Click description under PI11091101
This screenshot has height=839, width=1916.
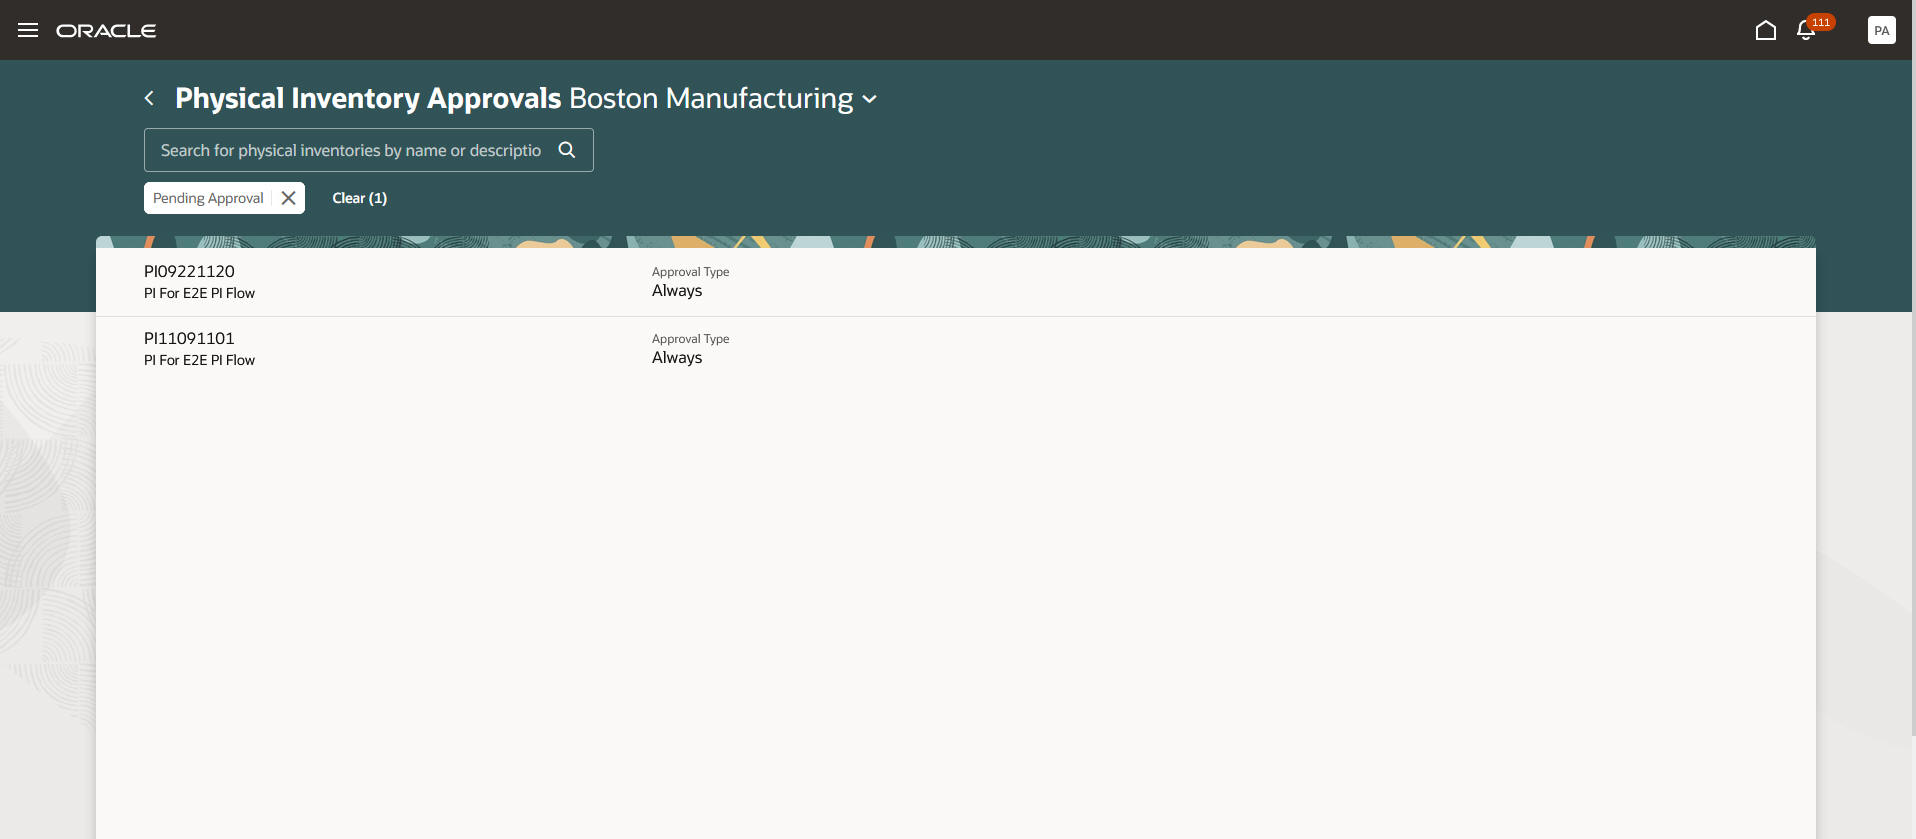pos(199,360)
